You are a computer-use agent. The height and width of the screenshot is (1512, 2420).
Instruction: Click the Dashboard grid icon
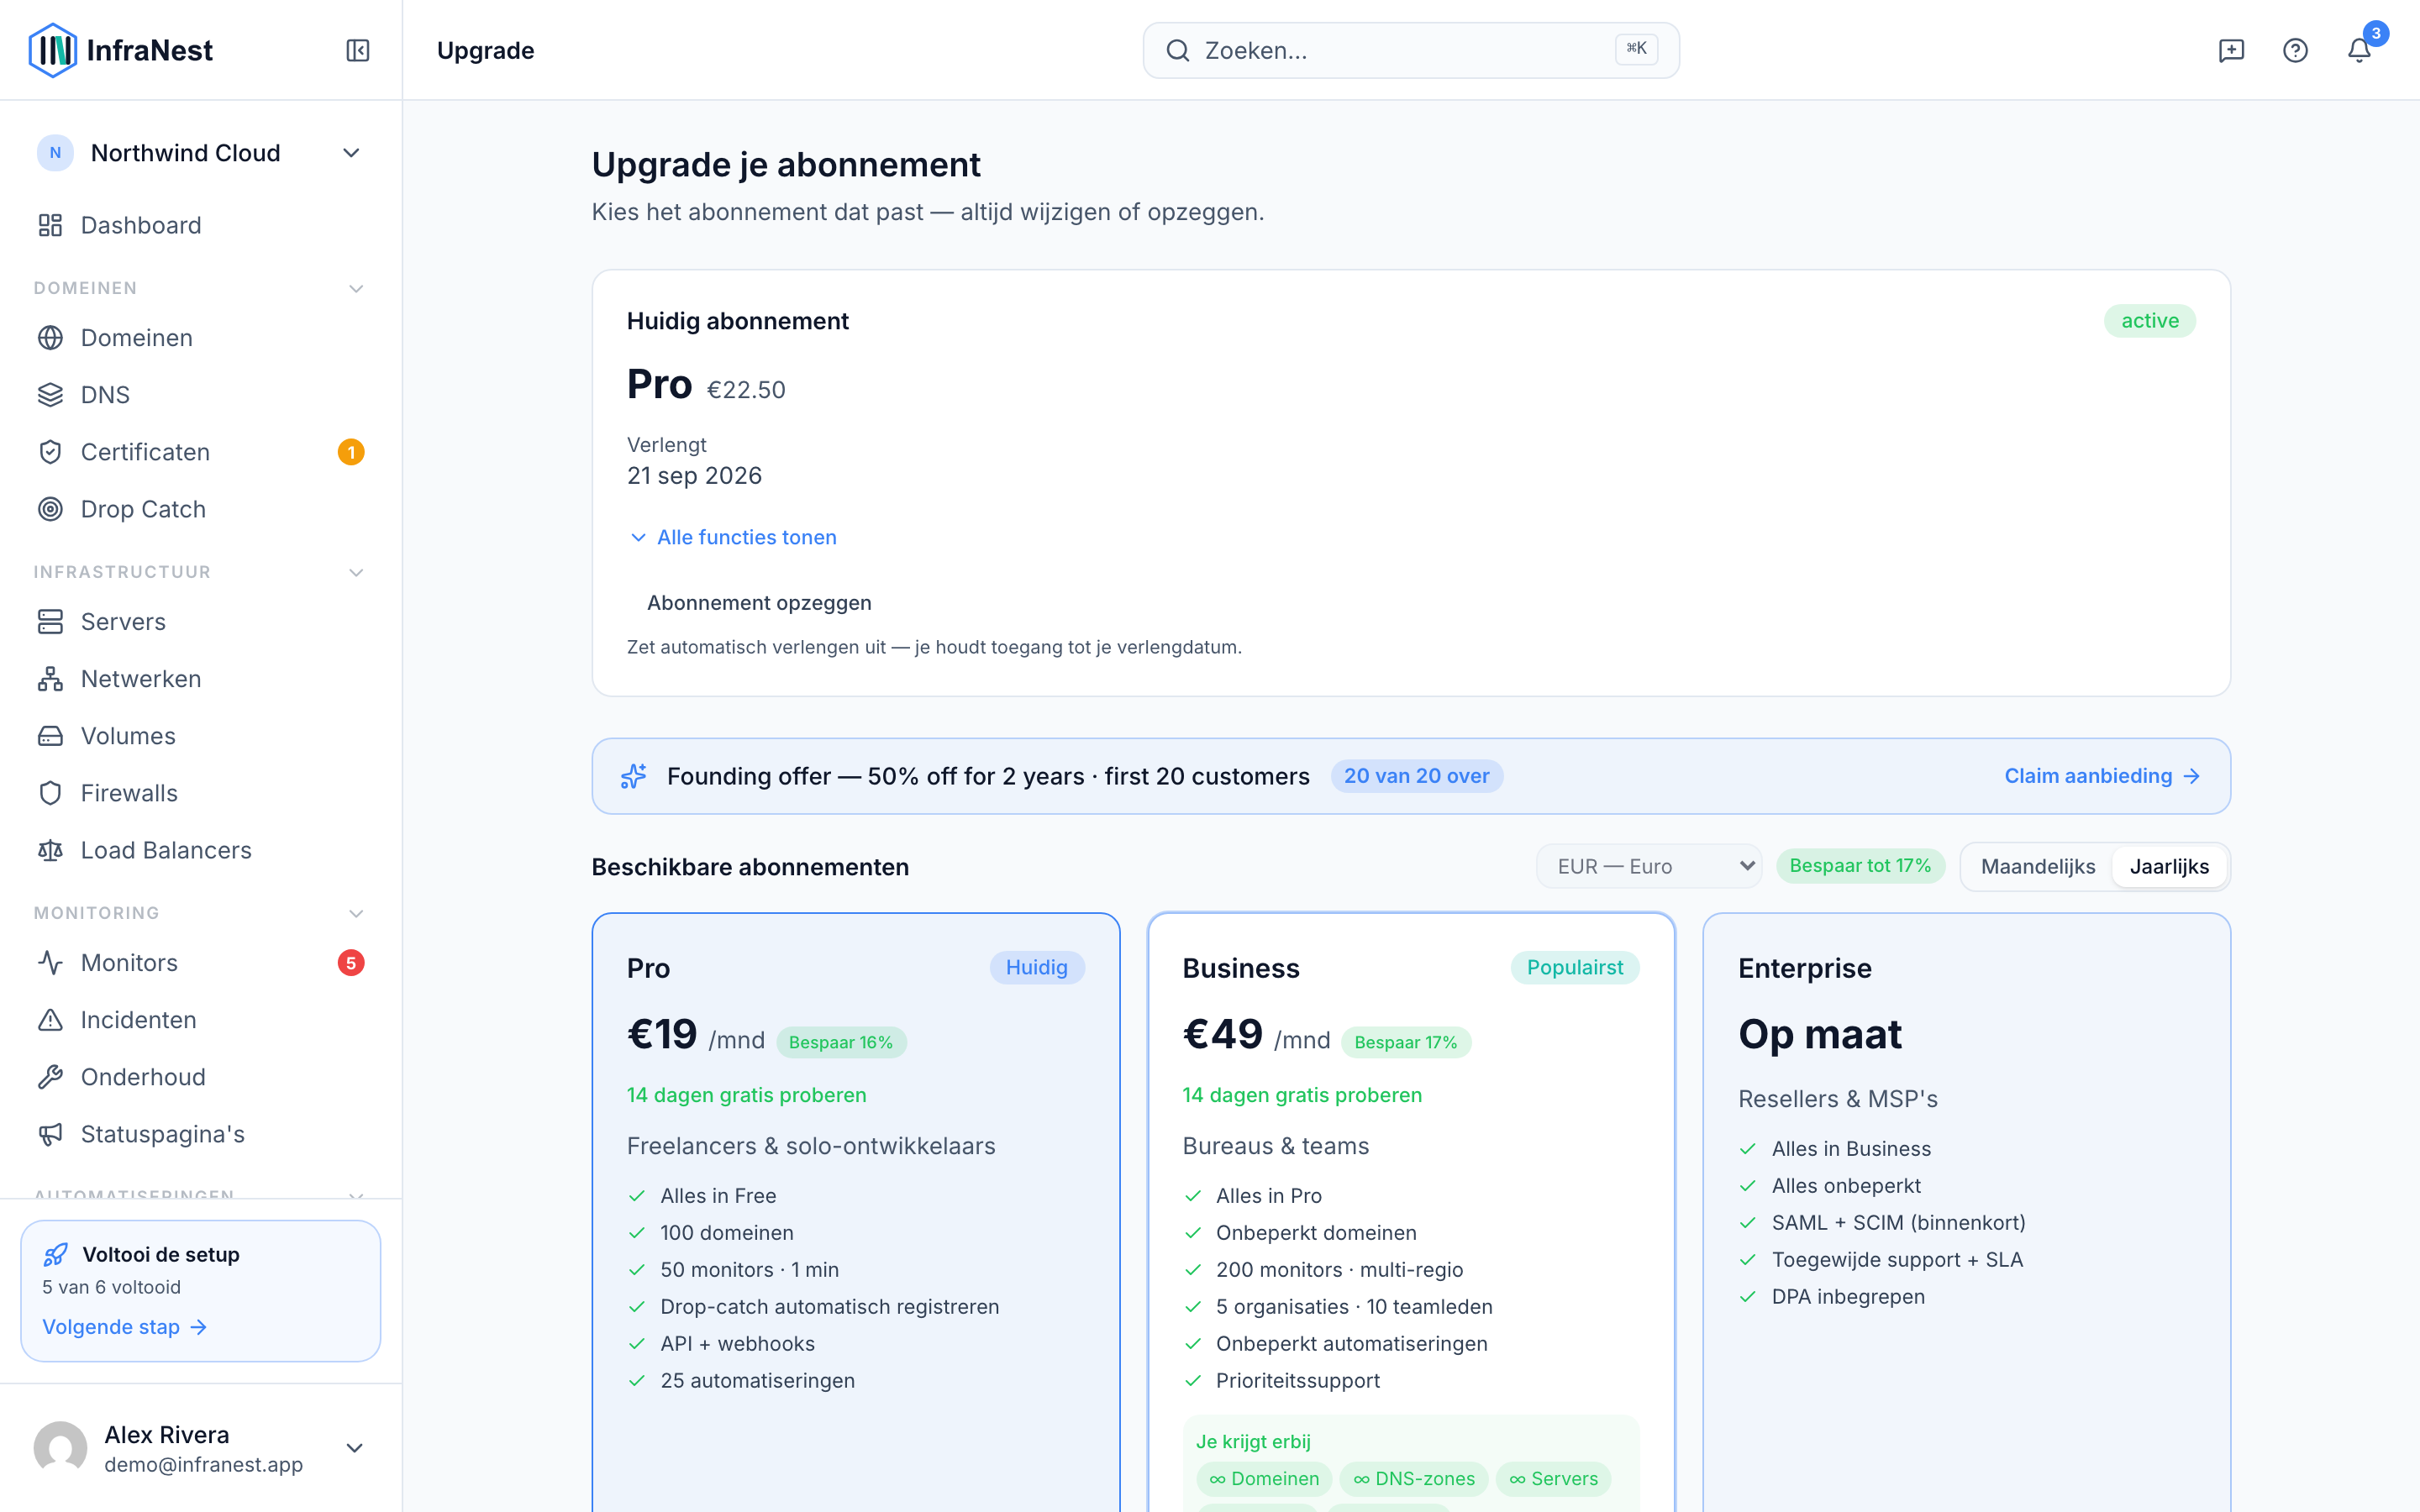[50, 225]
